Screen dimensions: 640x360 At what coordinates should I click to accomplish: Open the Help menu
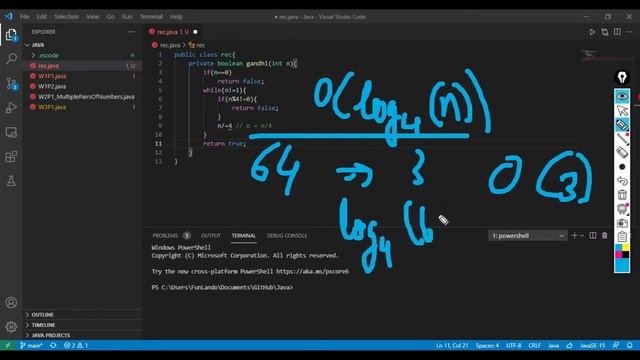pos(176,17)
